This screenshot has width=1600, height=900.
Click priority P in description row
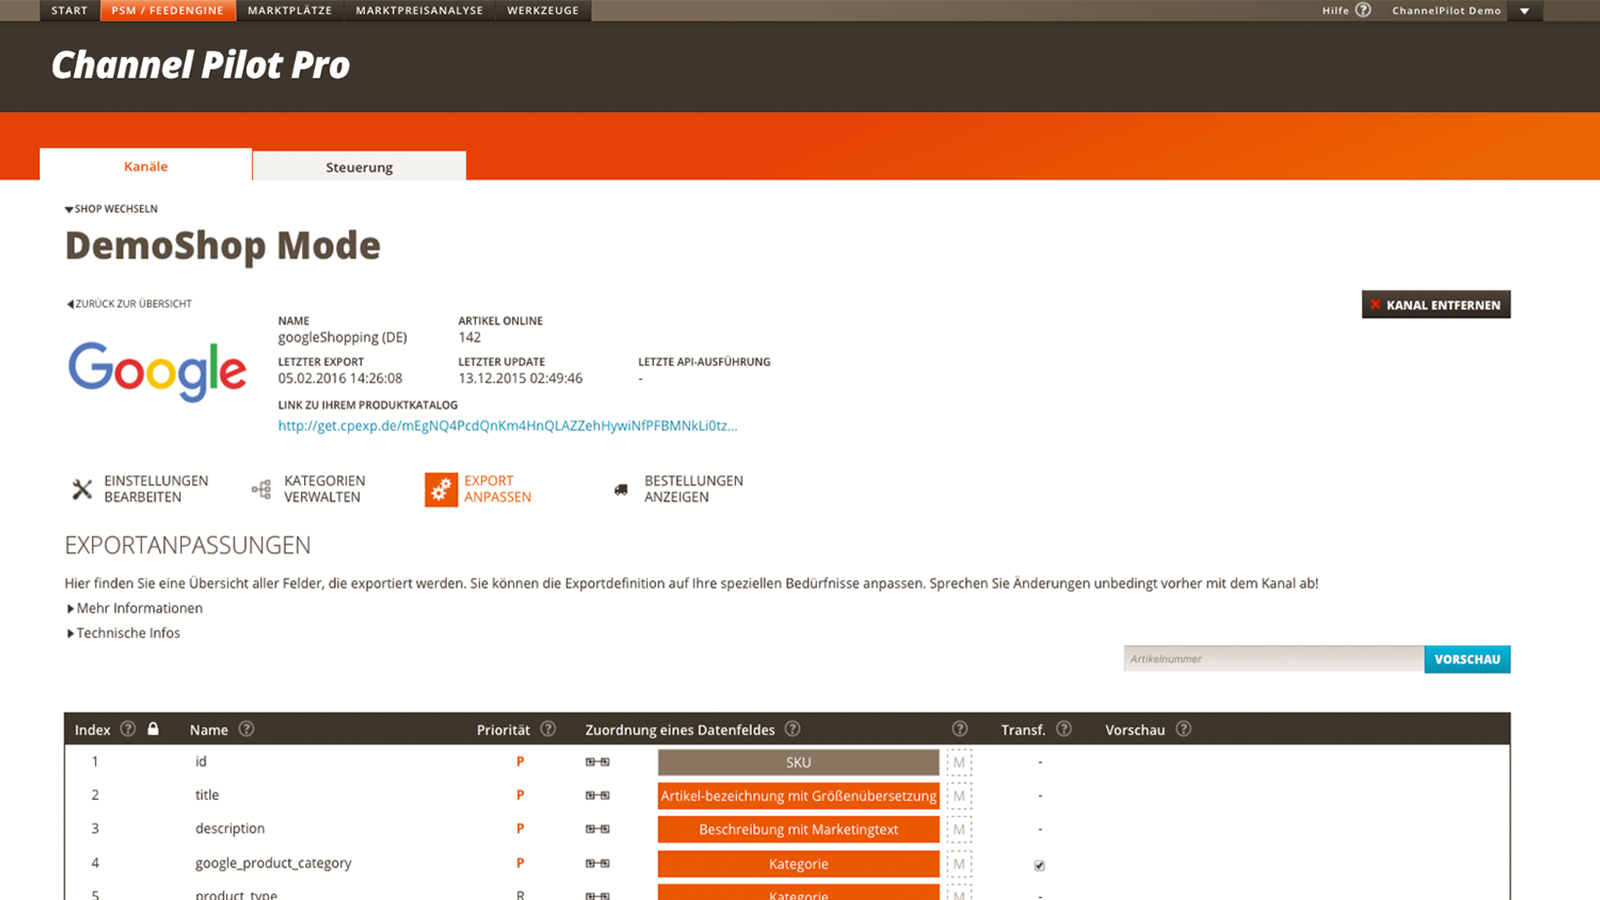[x=520, y=828]
